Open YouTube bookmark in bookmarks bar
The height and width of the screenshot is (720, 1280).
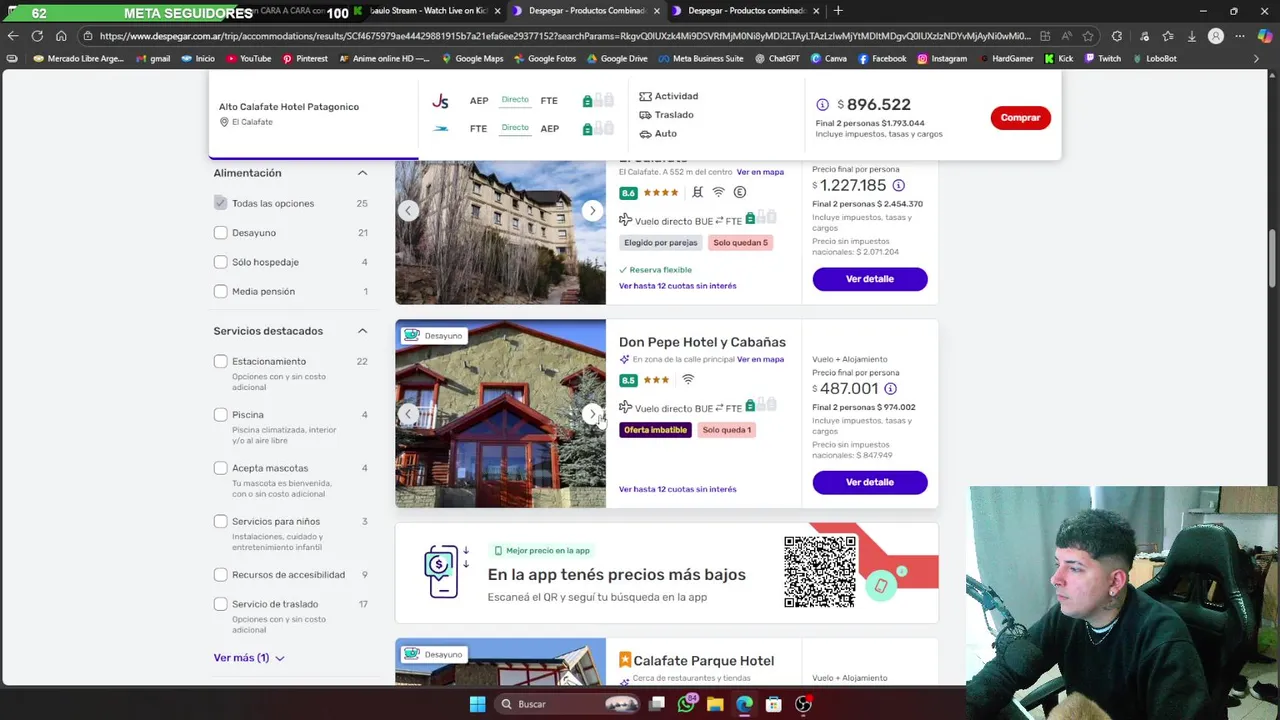point(249,59)
